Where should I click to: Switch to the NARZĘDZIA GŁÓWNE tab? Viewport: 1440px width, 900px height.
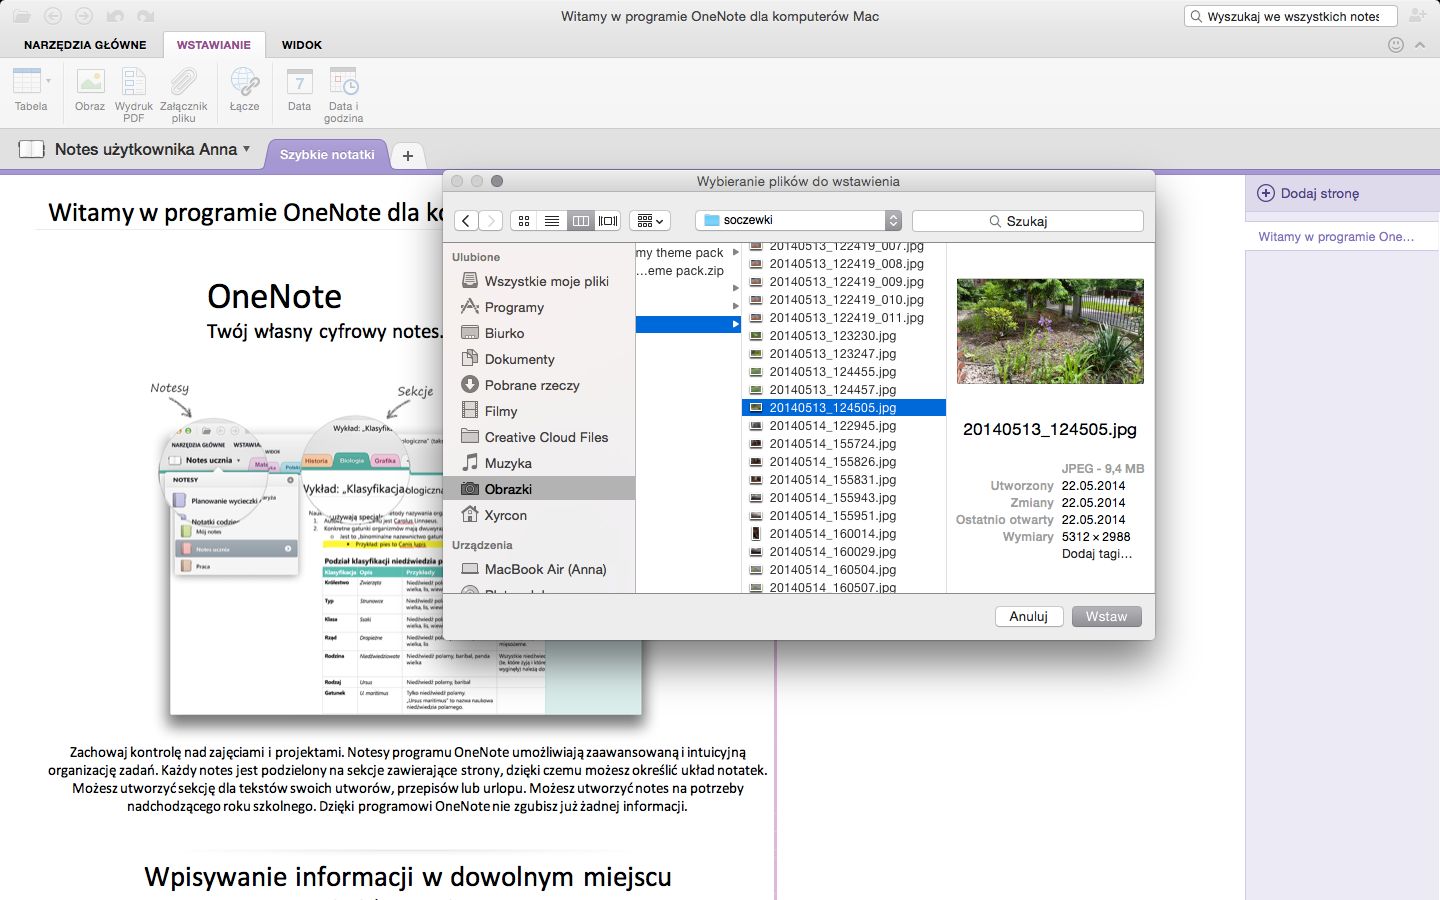85,45
